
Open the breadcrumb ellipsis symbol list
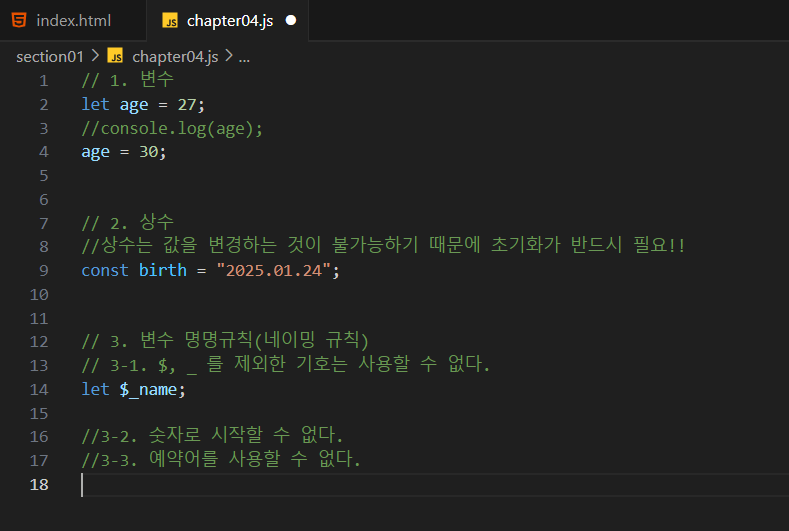pos(244,58)
